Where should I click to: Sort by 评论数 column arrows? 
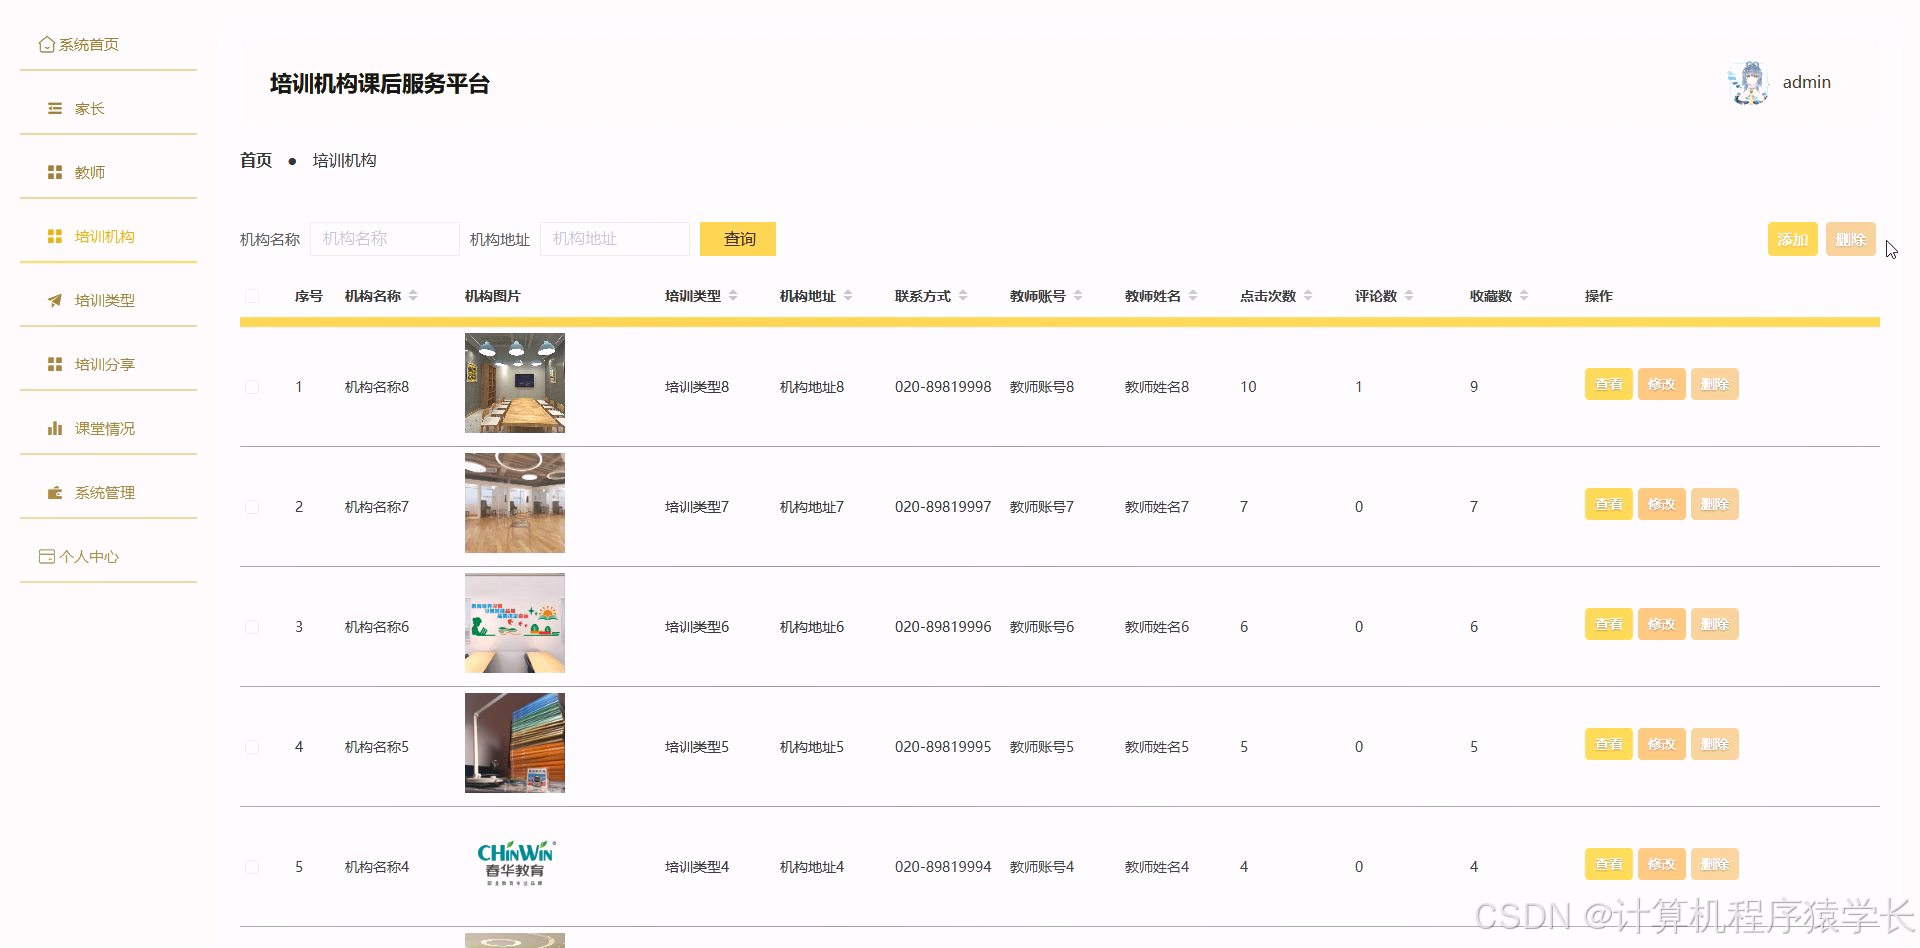[x=1409, y=296]
